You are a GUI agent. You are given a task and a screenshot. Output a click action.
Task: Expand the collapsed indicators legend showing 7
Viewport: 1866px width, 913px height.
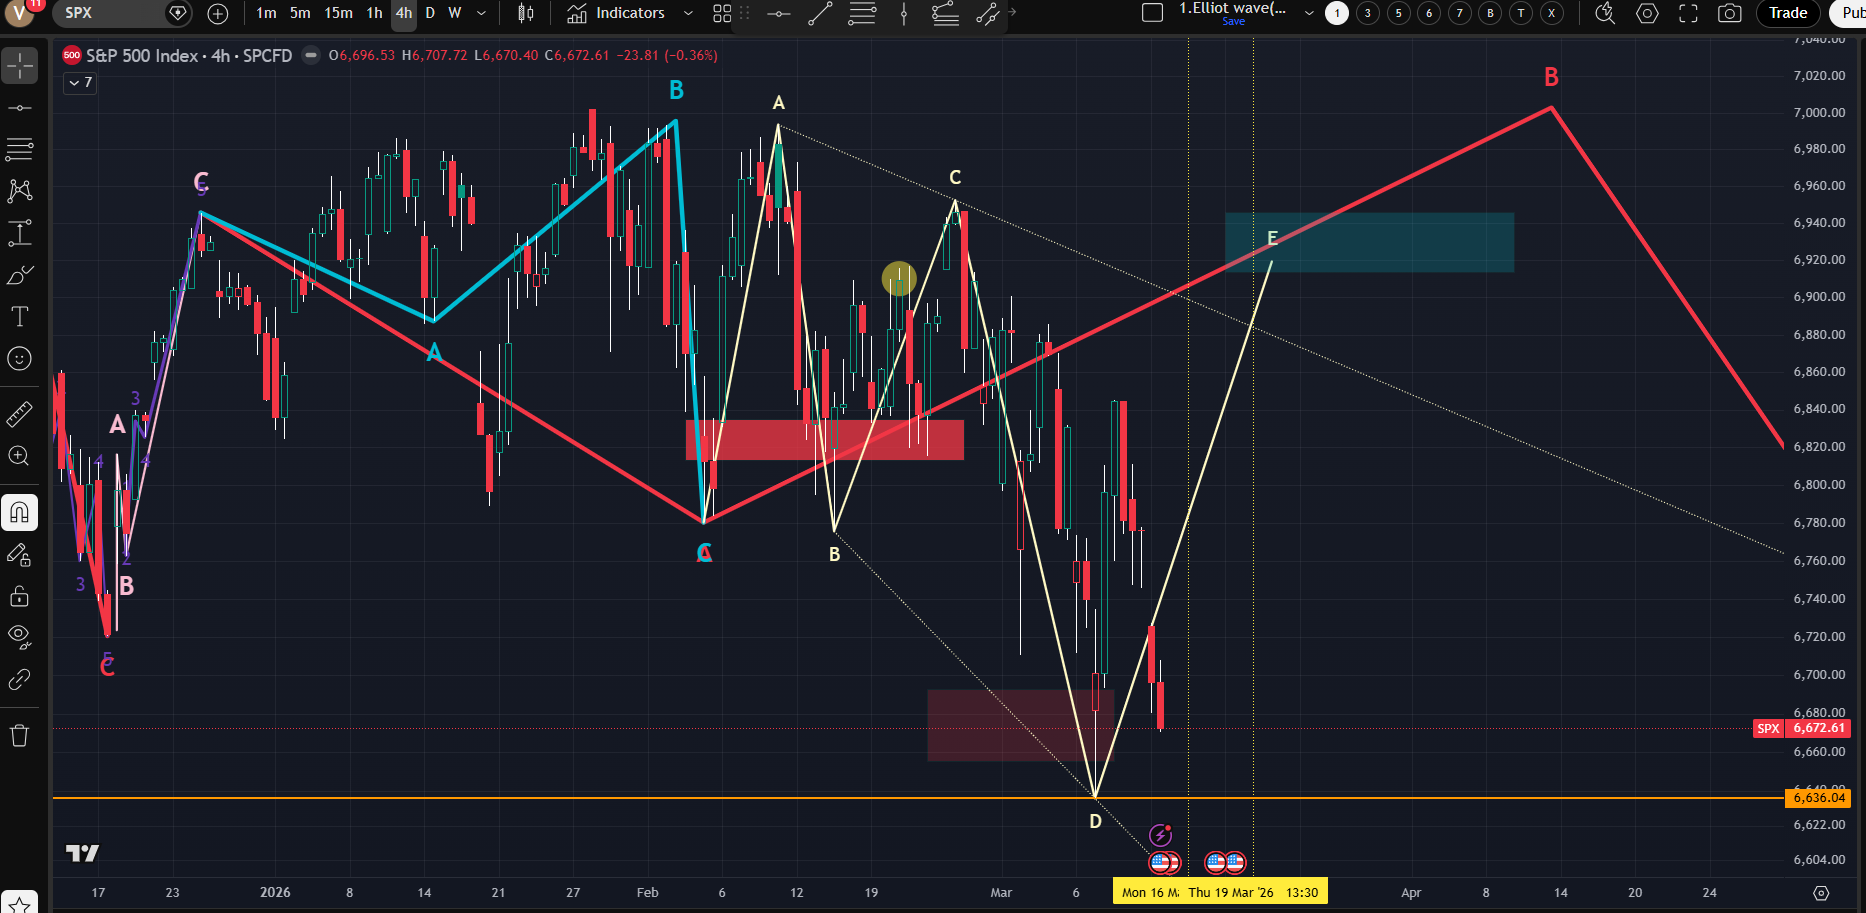pyautogui.click(x=80, y=83)
